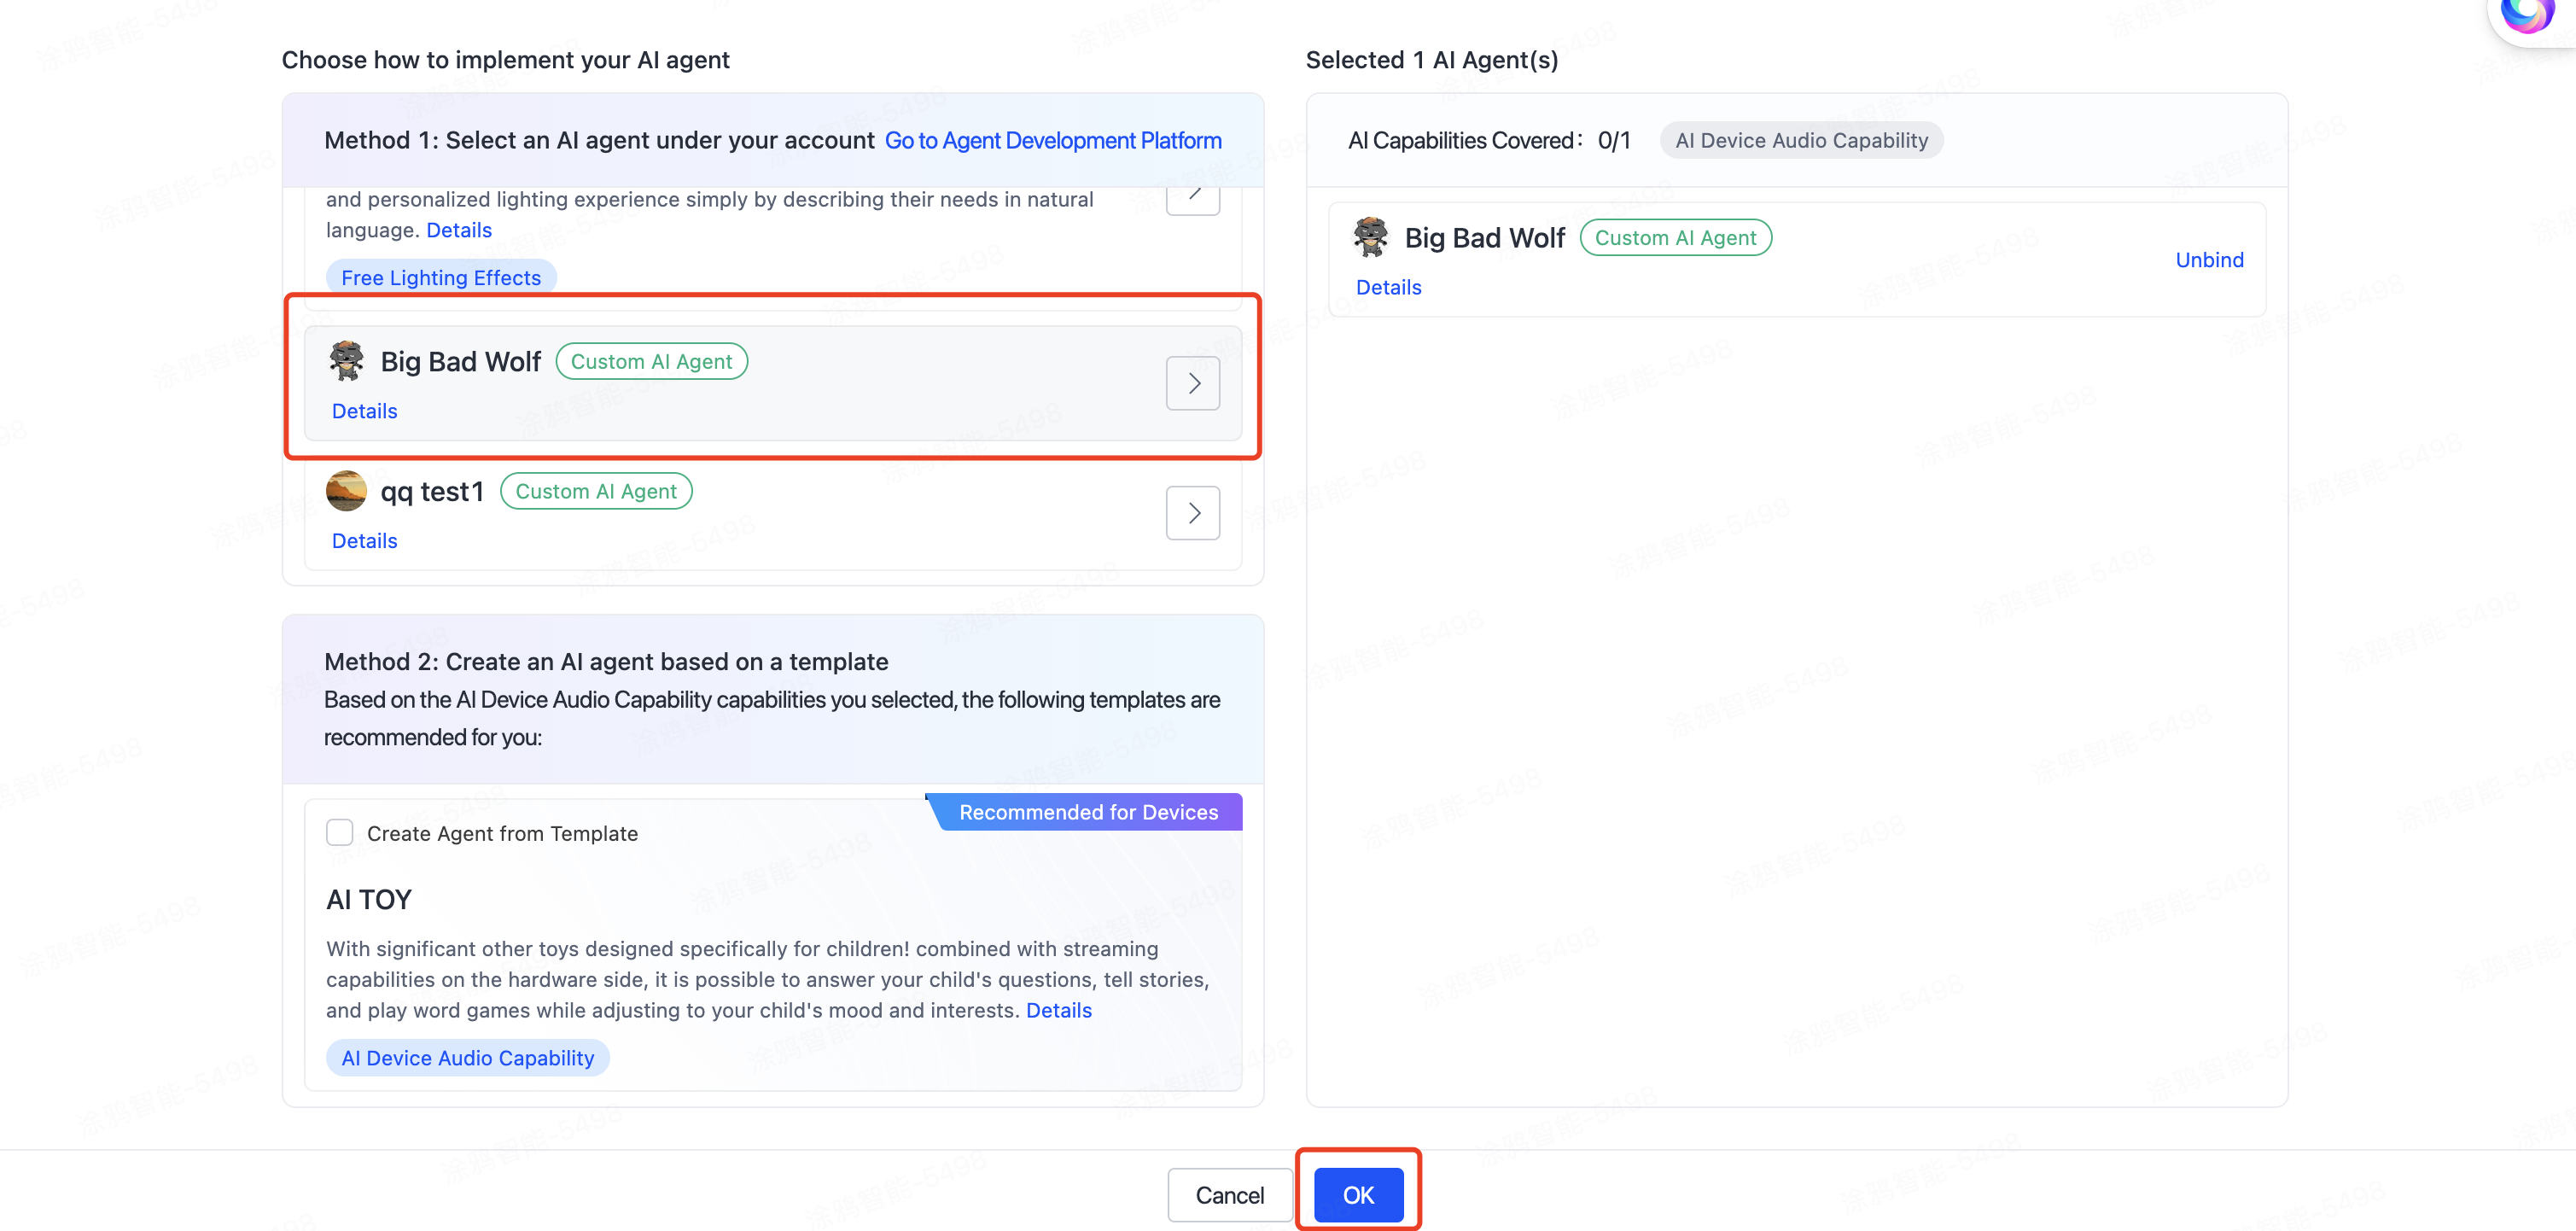Open Details in the selected agents panel
2576x1231 pixels.
click(x=1388, y=287)
